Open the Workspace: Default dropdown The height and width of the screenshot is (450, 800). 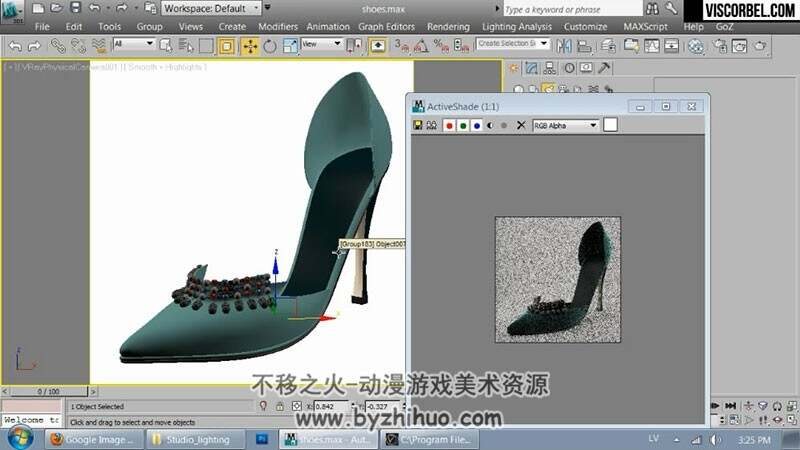click(x=211, y=8)
